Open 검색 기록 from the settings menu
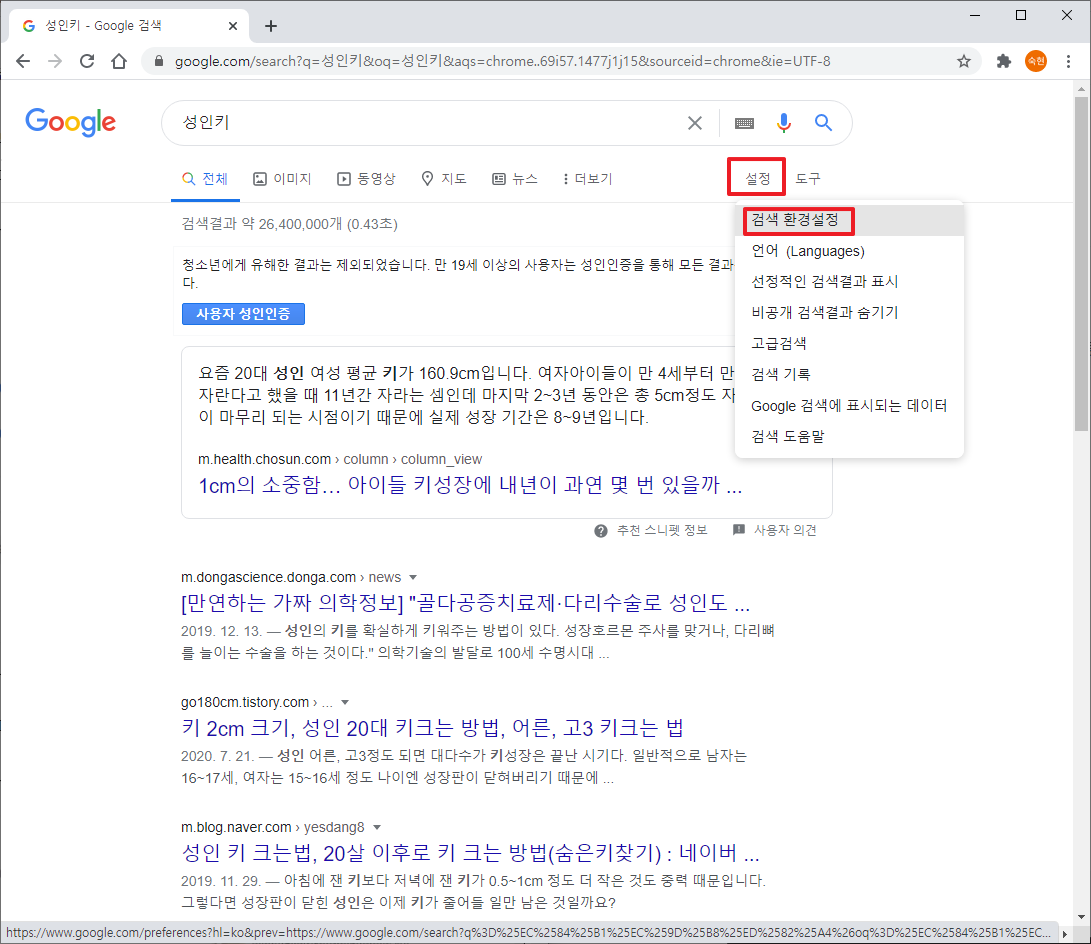The width and height of the screenshot is (1091, 944). point(849,374)
